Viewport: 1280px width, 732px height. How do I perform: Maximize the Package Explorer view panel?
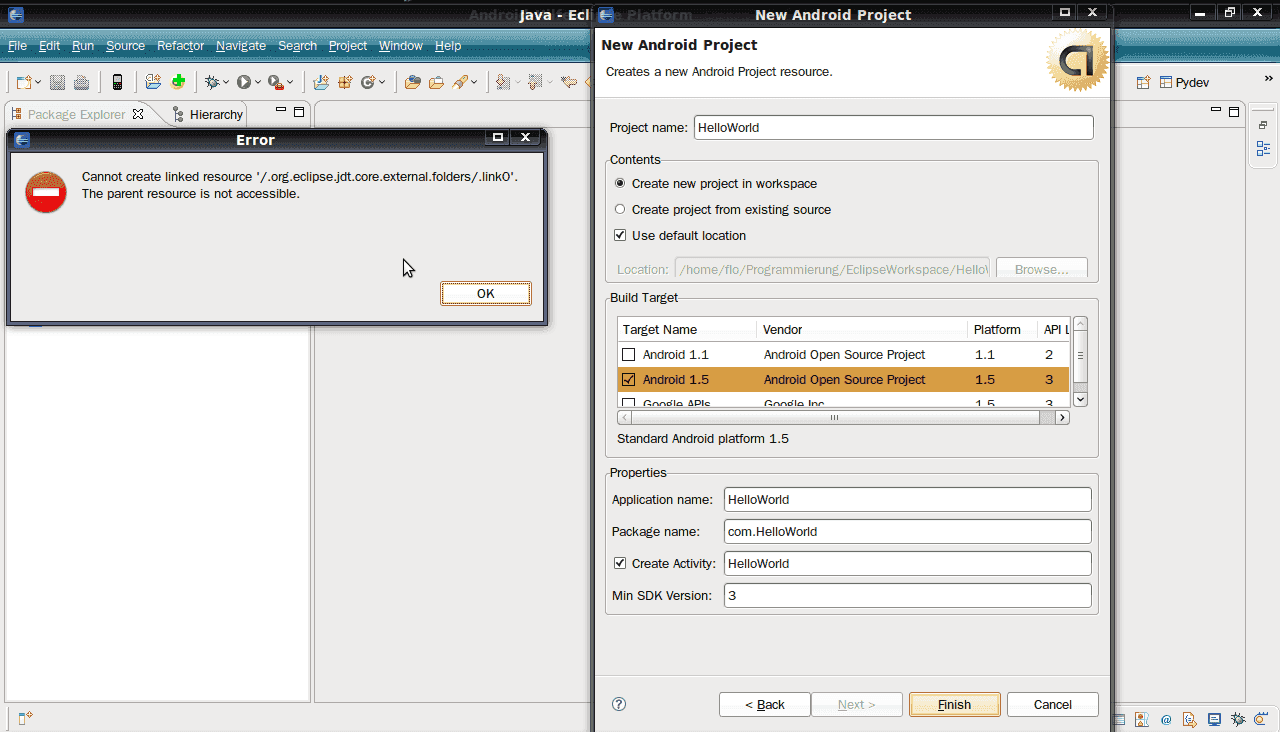(299, 112)
